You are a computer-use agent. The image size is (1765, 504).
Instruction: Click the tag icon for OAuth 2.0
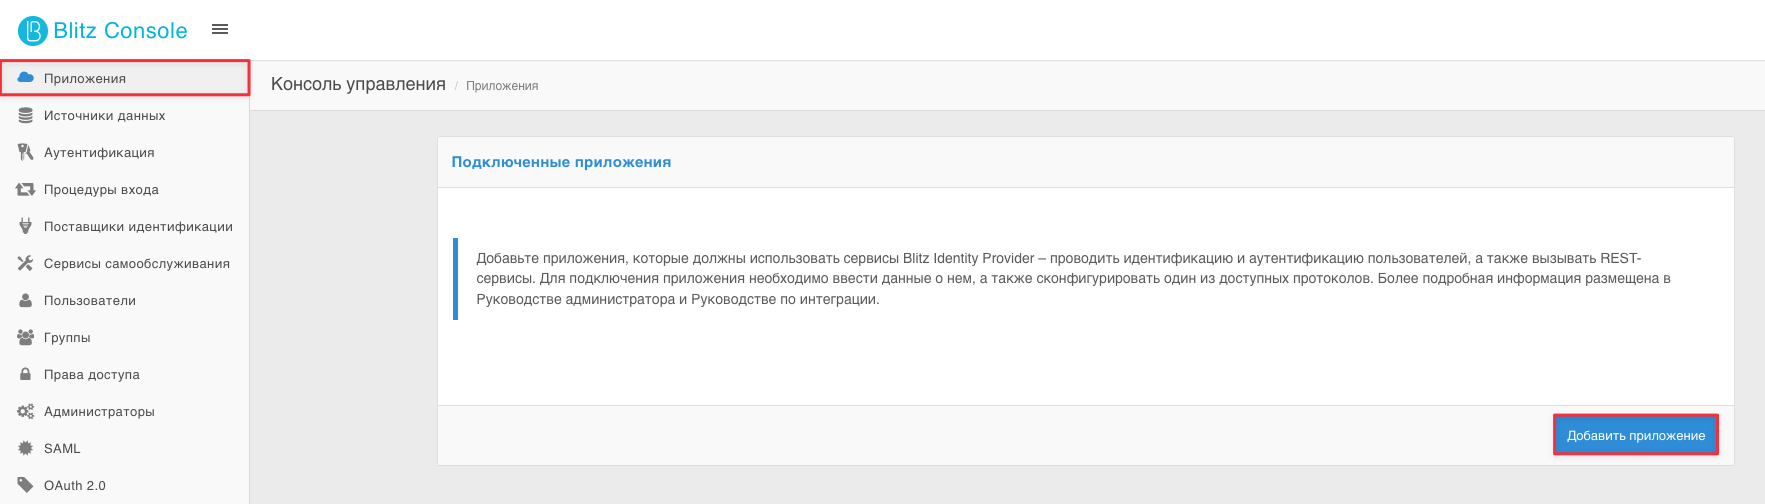coord(26,485)
